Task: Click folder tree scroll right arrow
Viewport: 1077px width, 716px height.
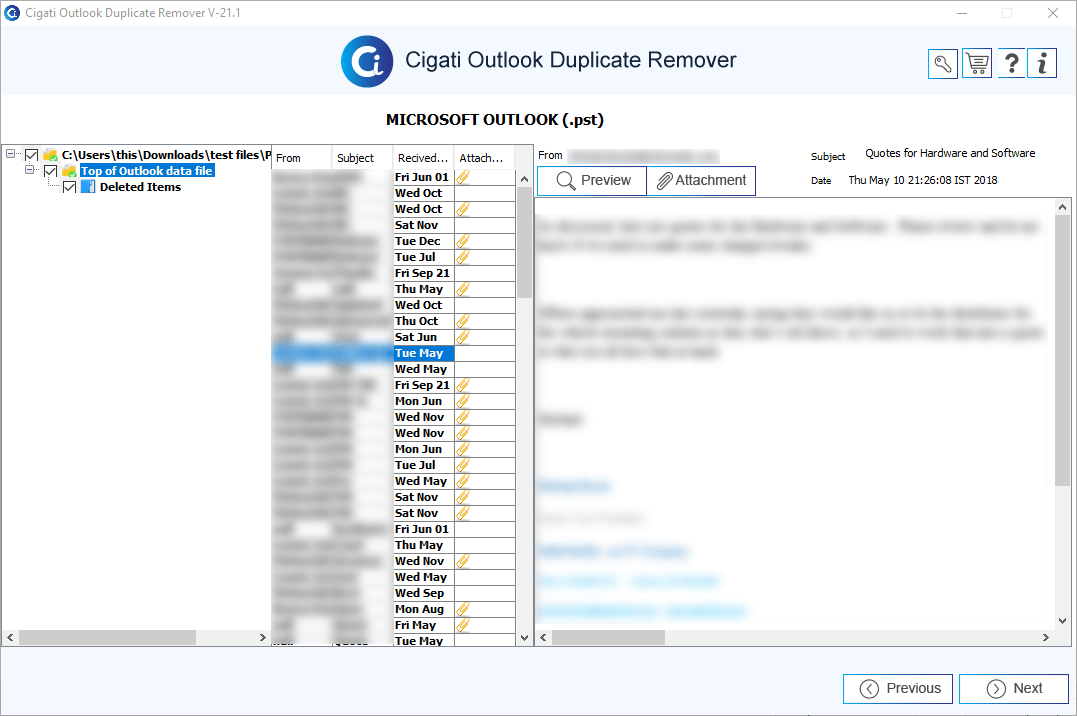Action: (x=262, y=638)
